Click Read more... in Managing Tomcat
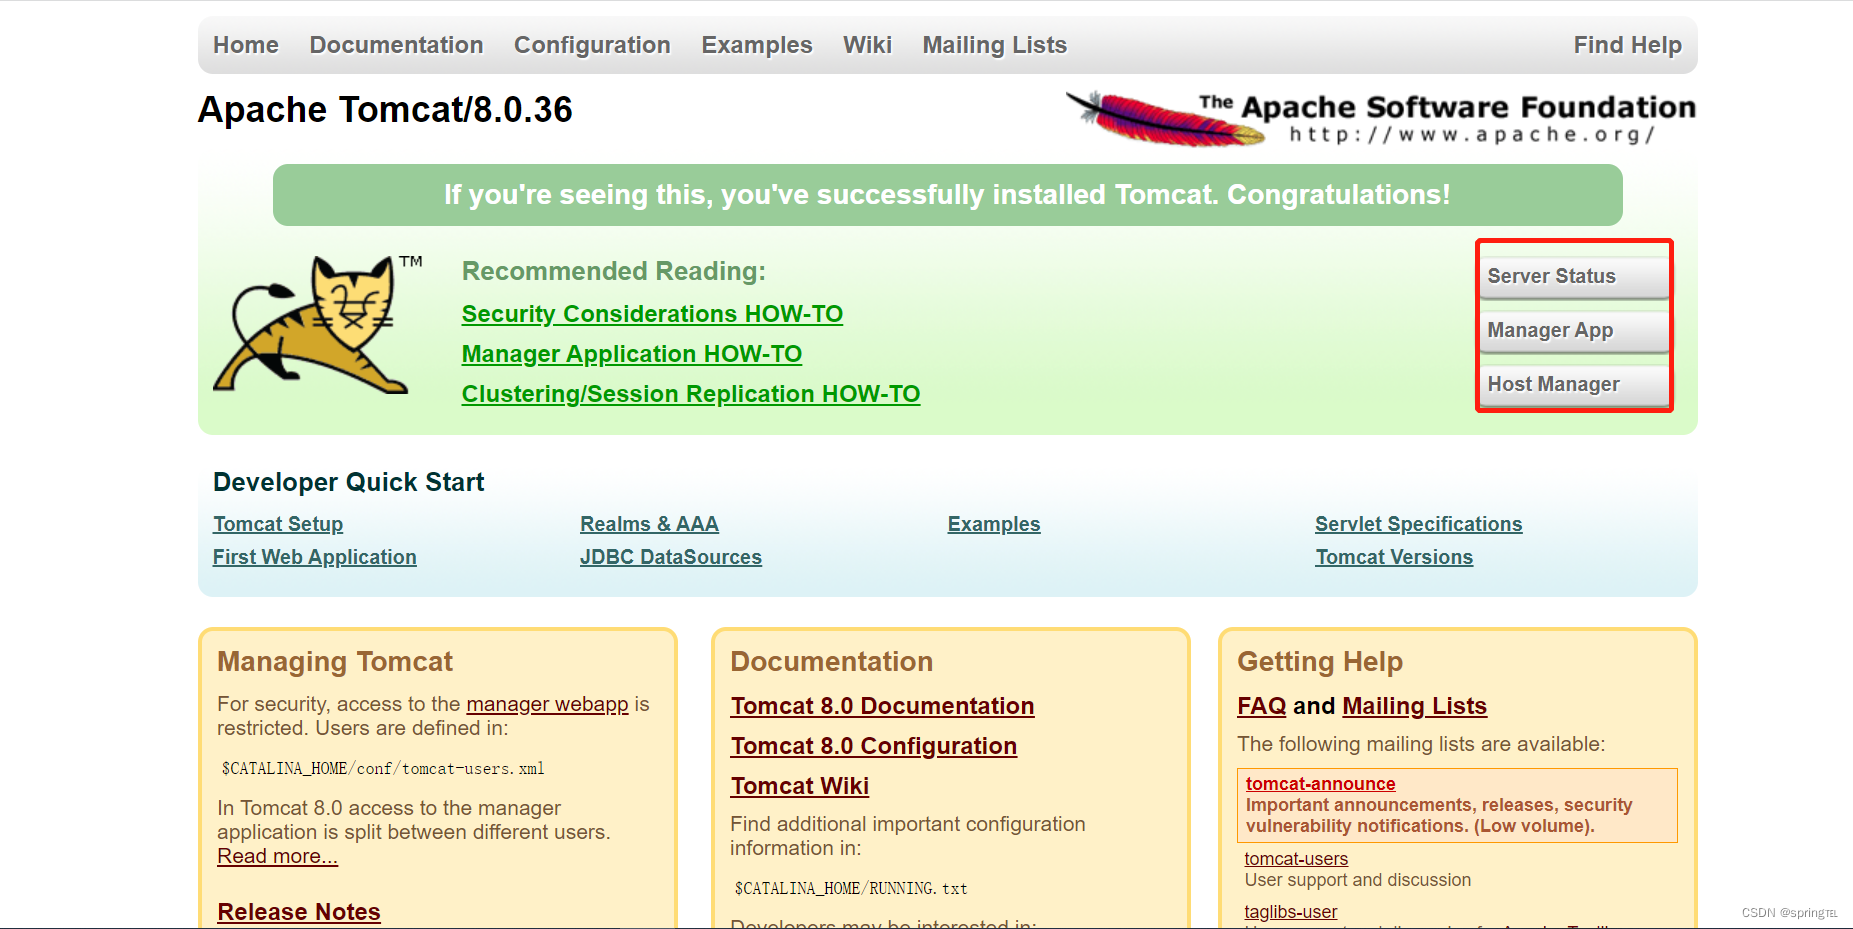 click(x=278, y=856)
